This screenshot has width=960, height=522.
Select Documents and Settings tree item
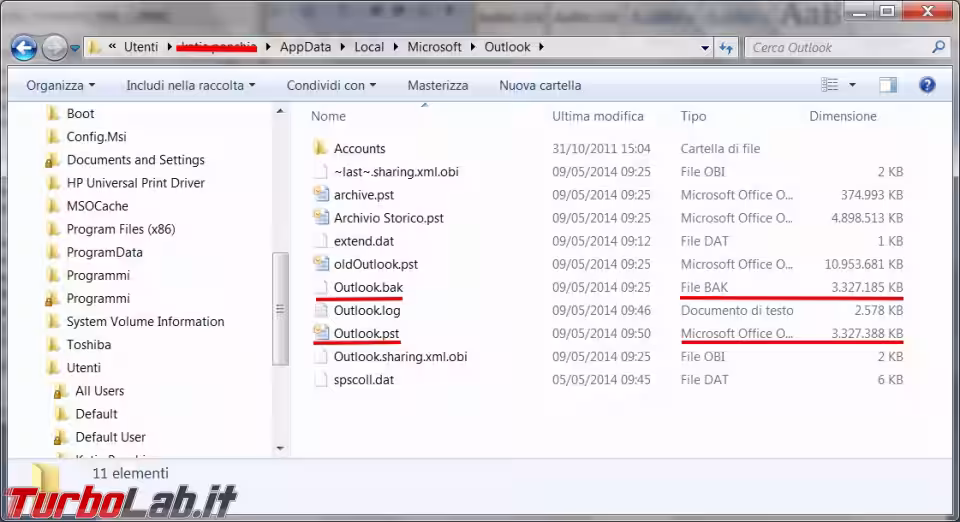point(135,160)
